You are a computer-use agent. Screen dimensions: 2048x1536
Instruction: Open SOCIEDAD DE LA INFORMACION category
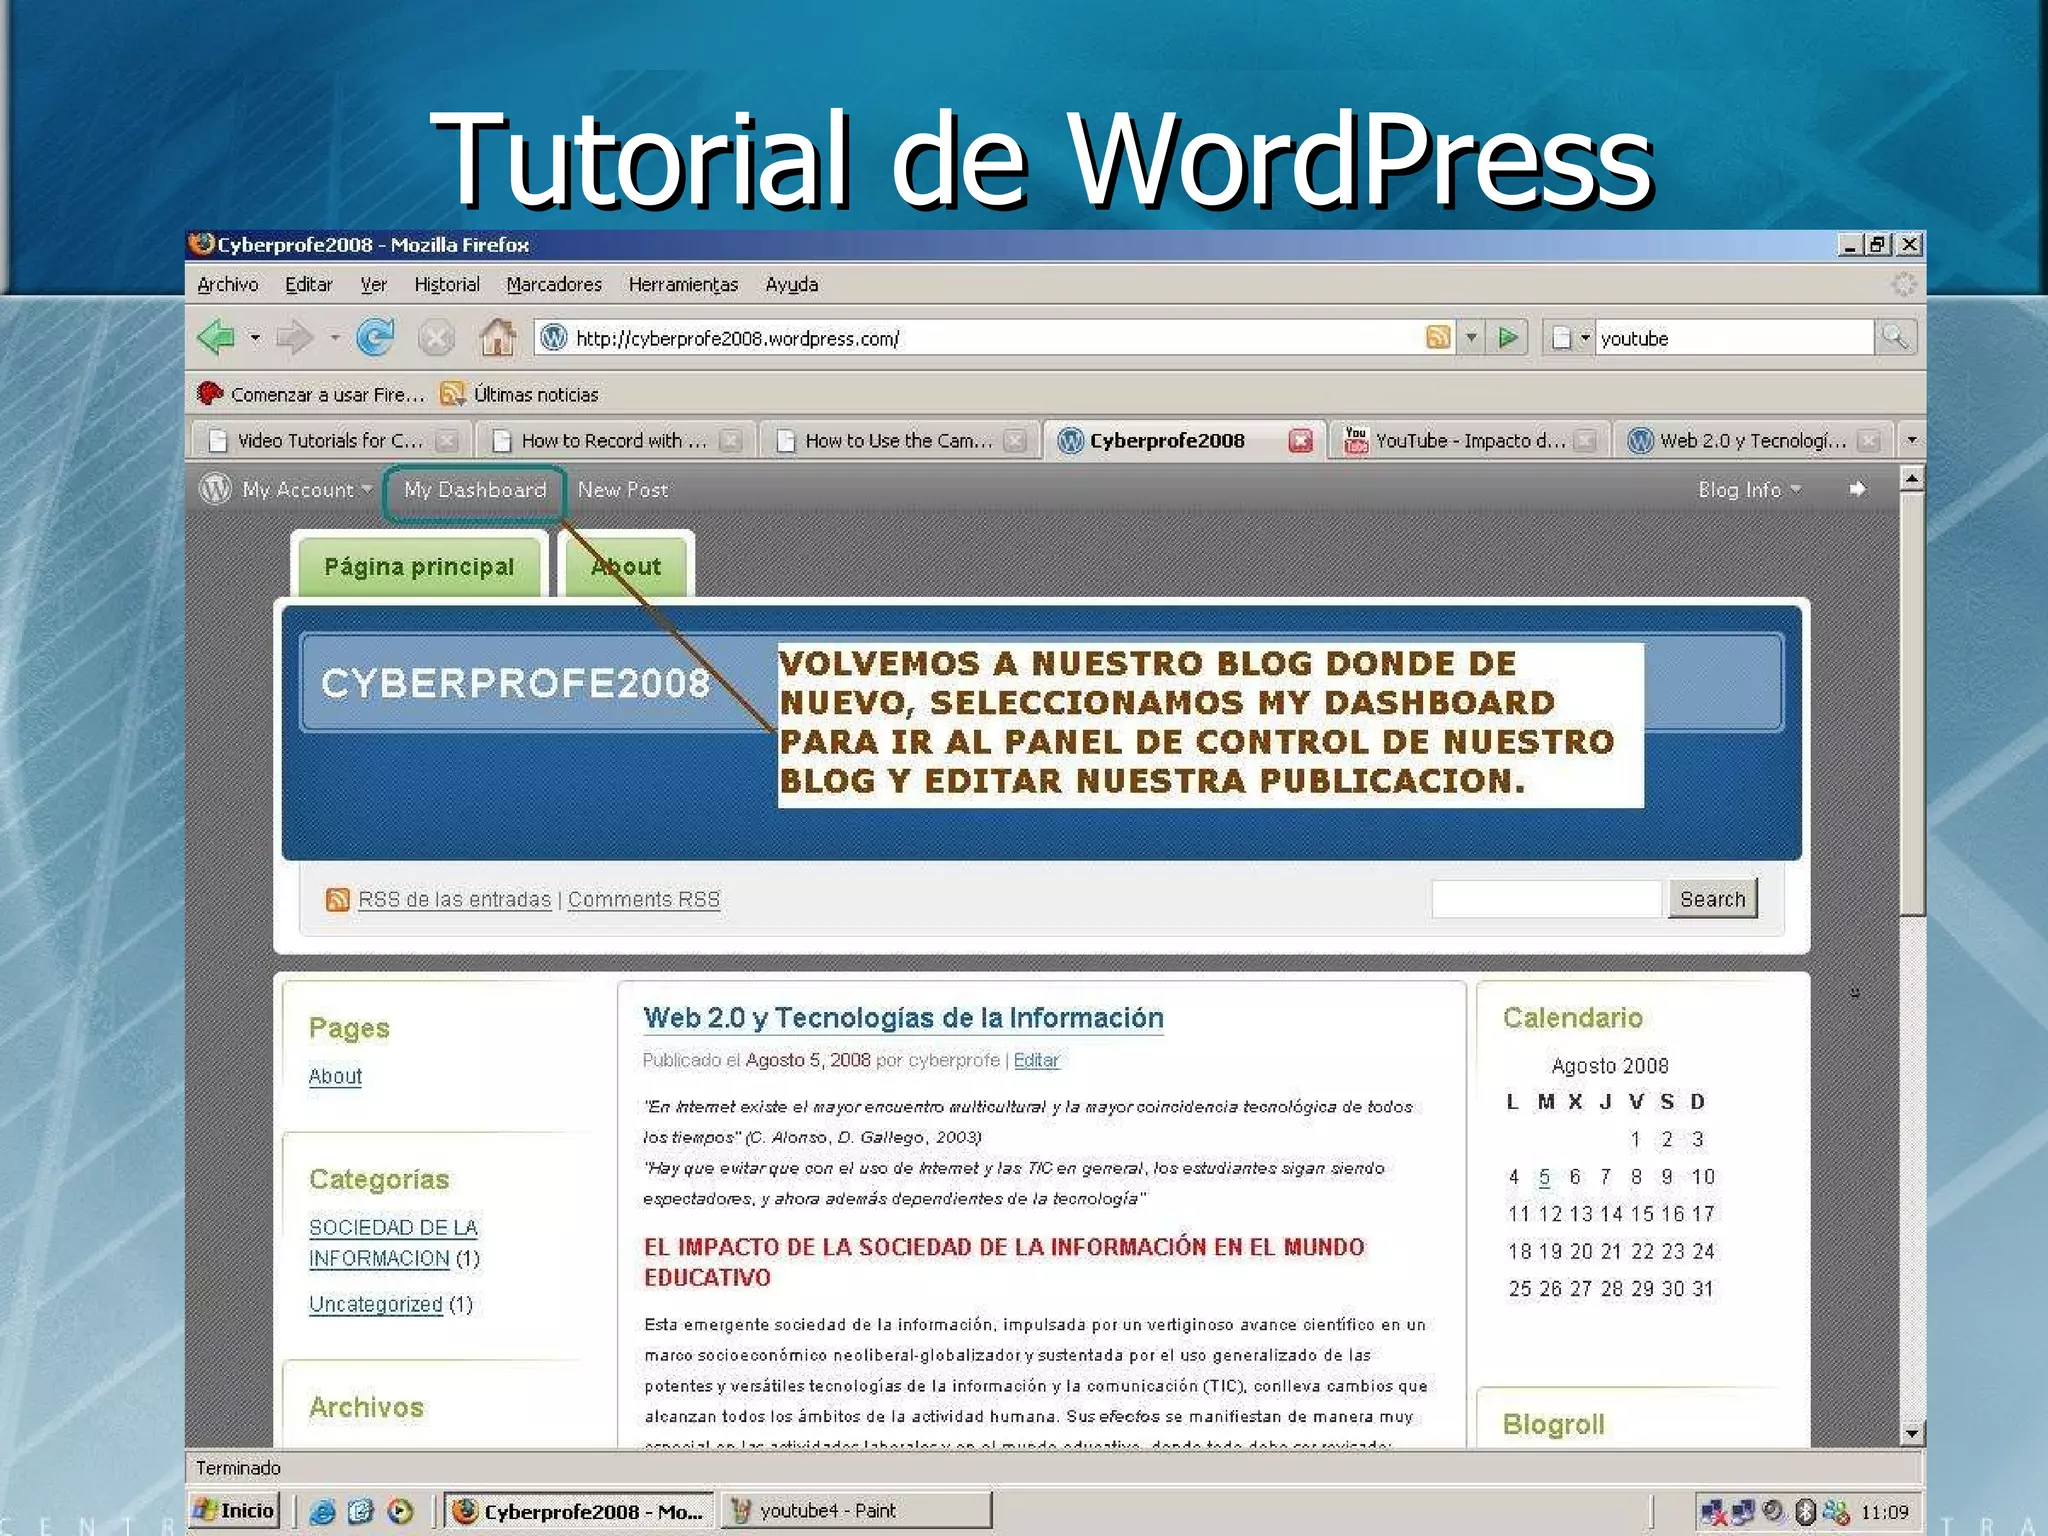pos(393,1243)
